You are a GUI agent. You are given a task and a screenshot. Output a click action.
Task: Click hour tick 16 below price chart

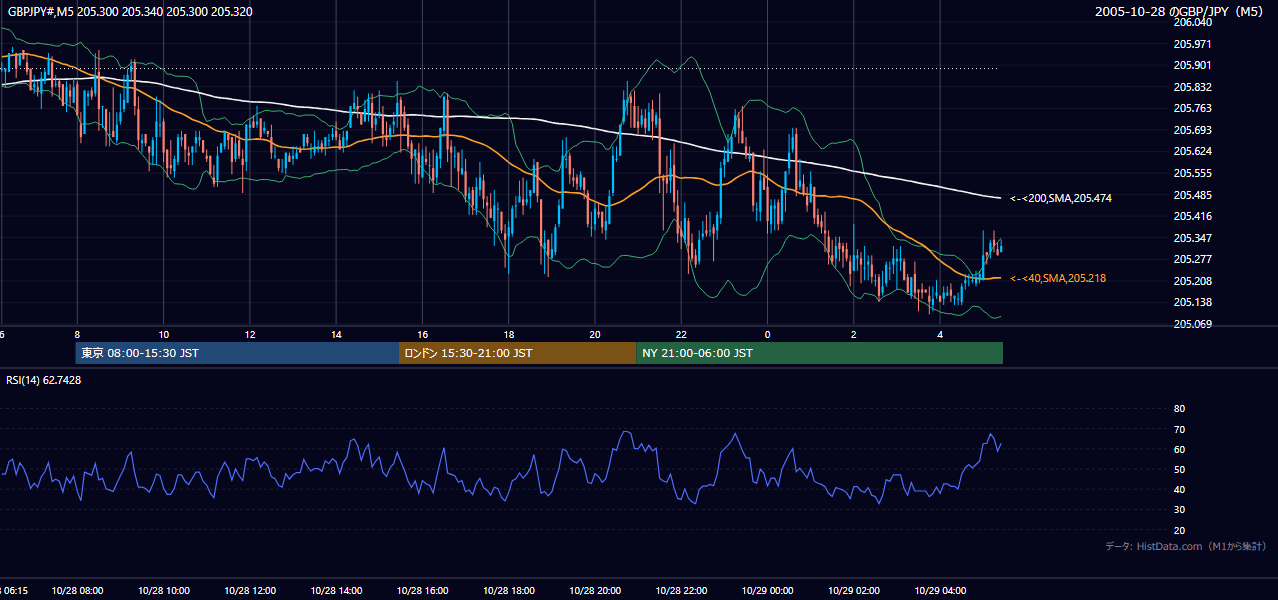pos(423,334)
